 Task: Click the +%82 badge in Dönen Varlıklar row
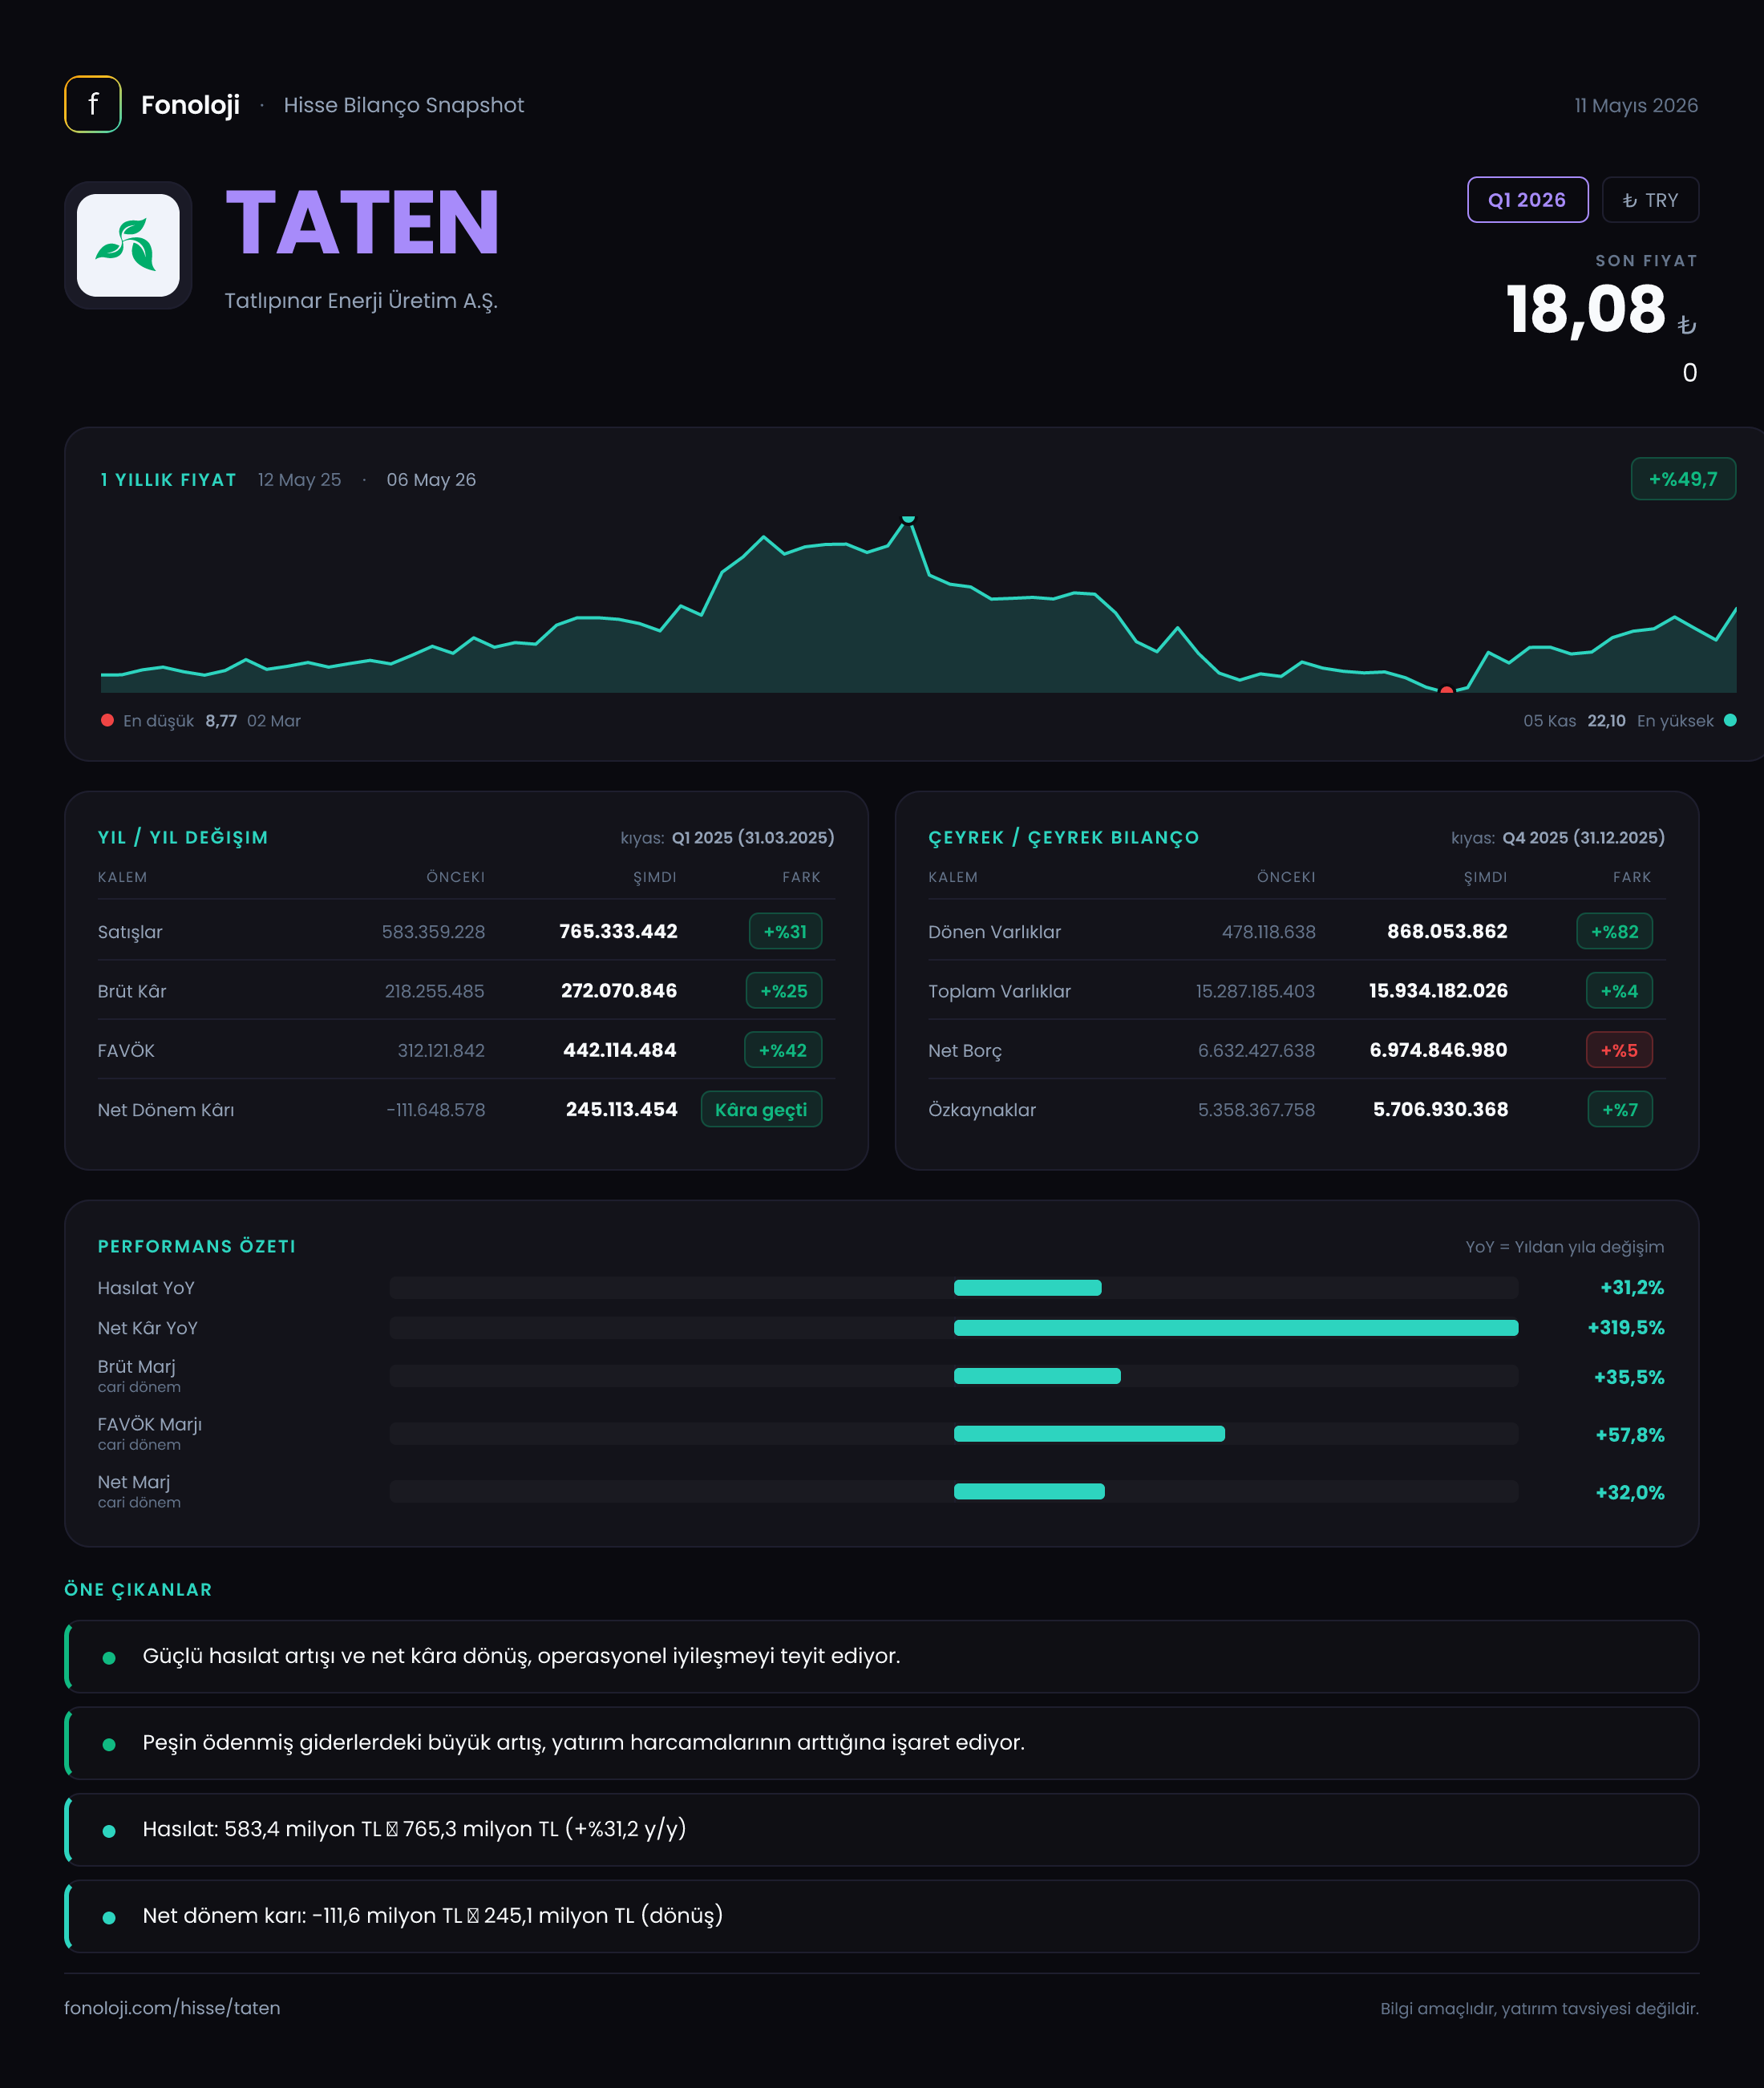1615,931
